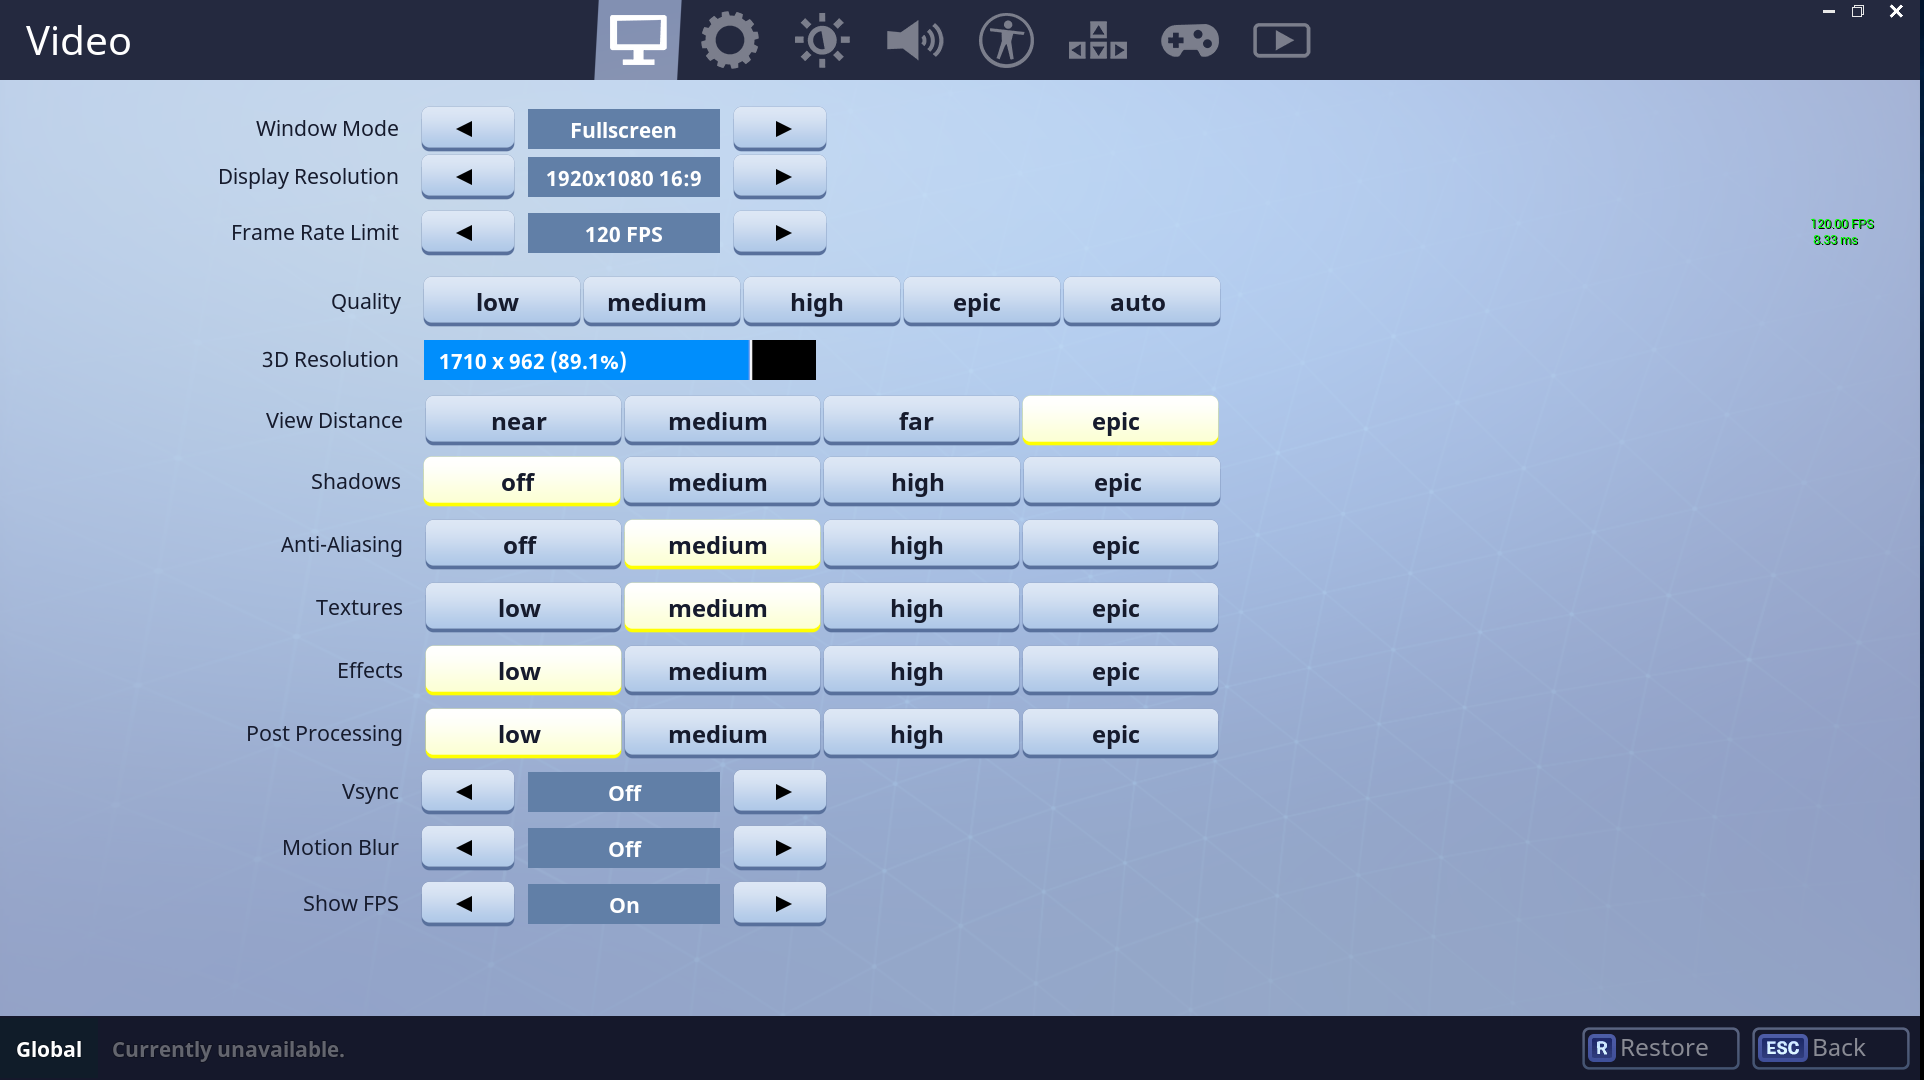Click the black 3D Resolution color swatch
1924x1080 pixels.
(781, 360)
